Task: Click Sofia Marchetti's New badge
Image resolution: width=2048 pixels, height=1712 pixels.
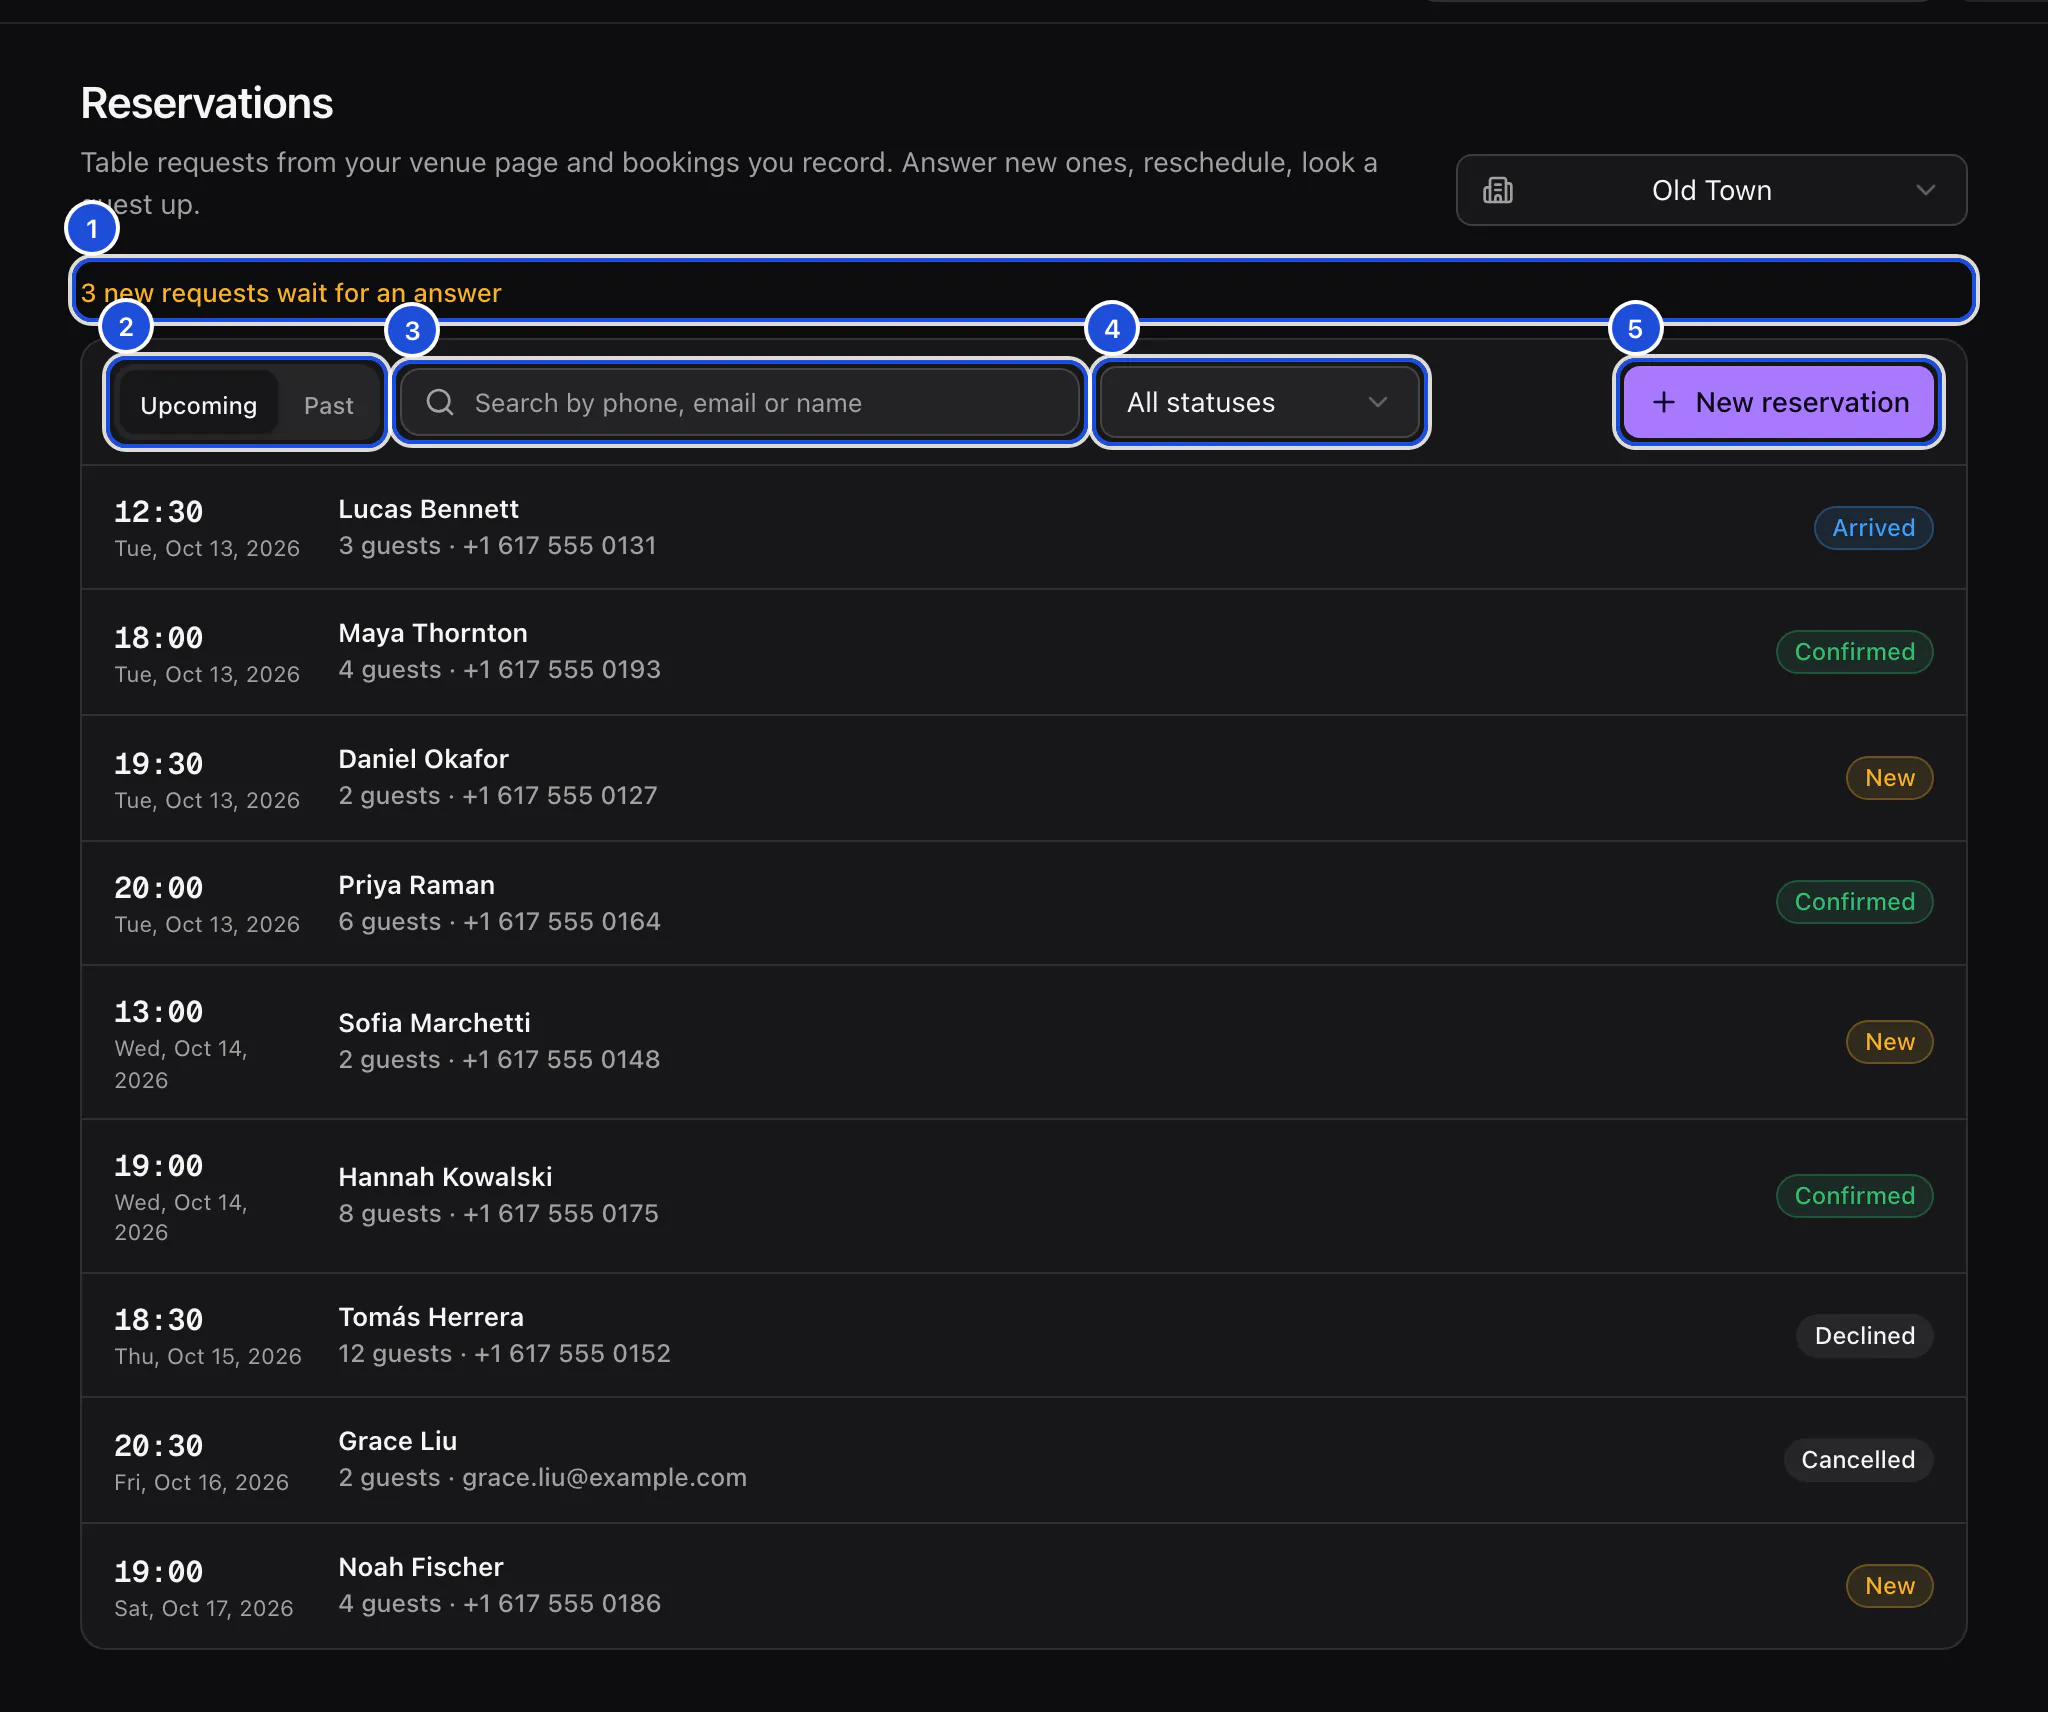Action: tap(1889, 1042)
